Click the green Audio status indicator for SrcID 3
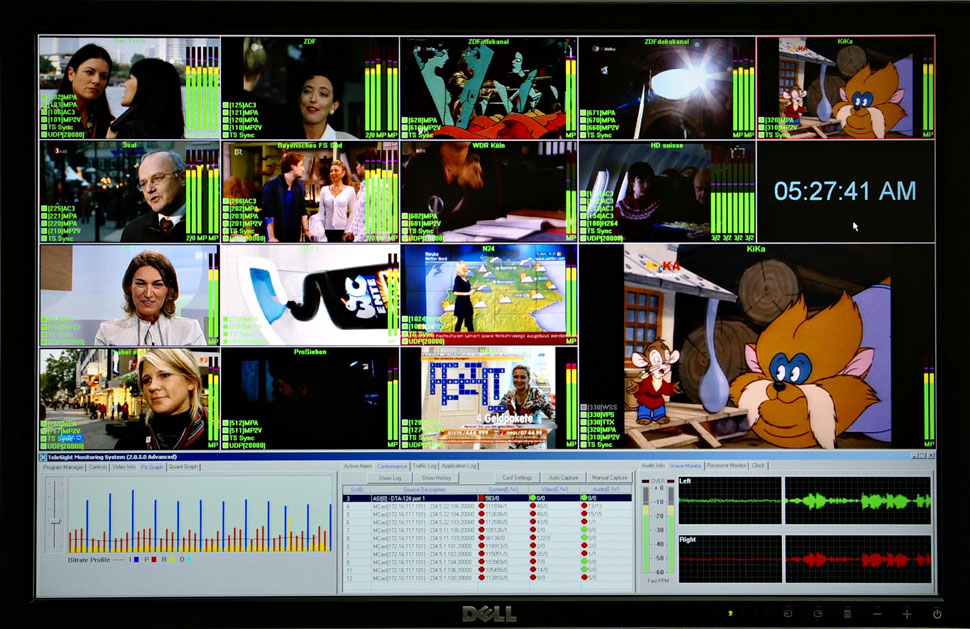 tap(584, 498)
